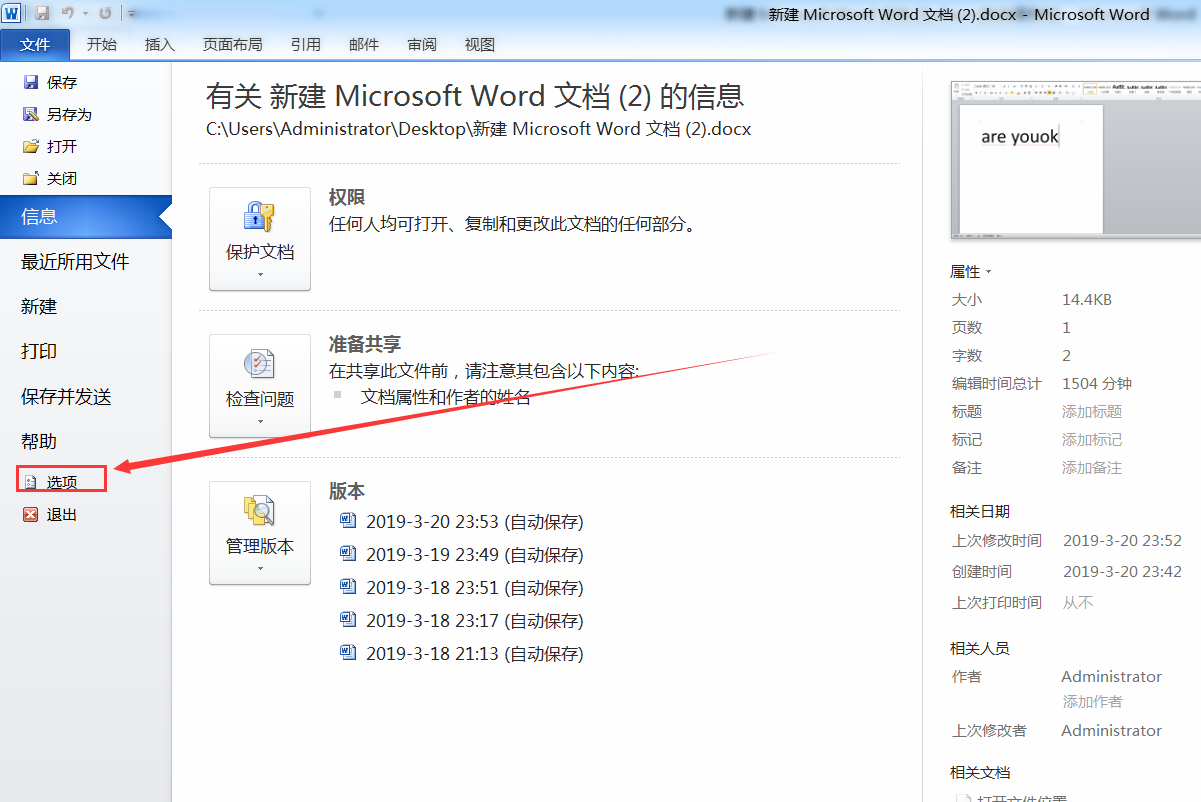The height and width of the screenshot is (802, 1201).
Task: Click the Save icon in Quick Access Toolbar
Action: [x=40, y=11]
